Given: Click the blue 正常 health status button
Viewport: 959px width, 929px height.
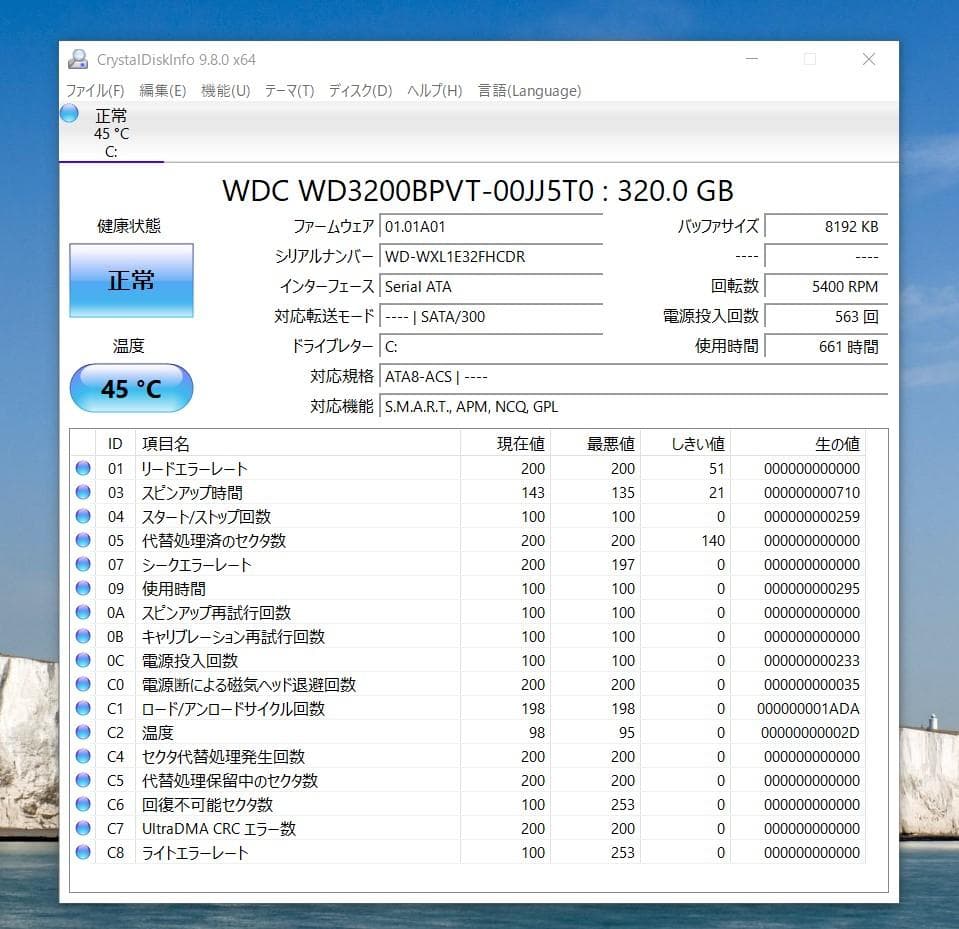Looking at the screenshot, I should [x=131, y=280].
